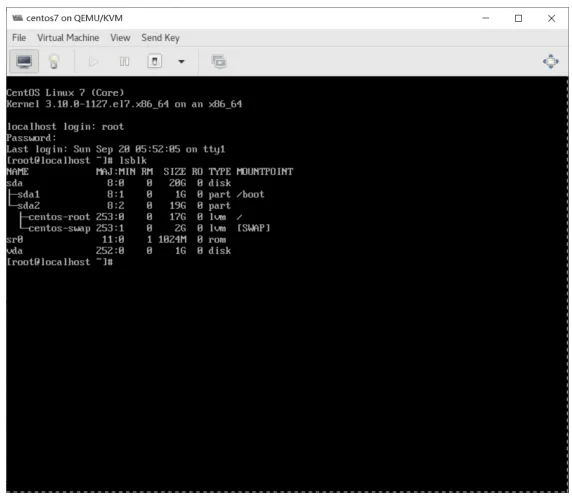Show the graphical console monitor view
The image size is (572, 500).
24,61
